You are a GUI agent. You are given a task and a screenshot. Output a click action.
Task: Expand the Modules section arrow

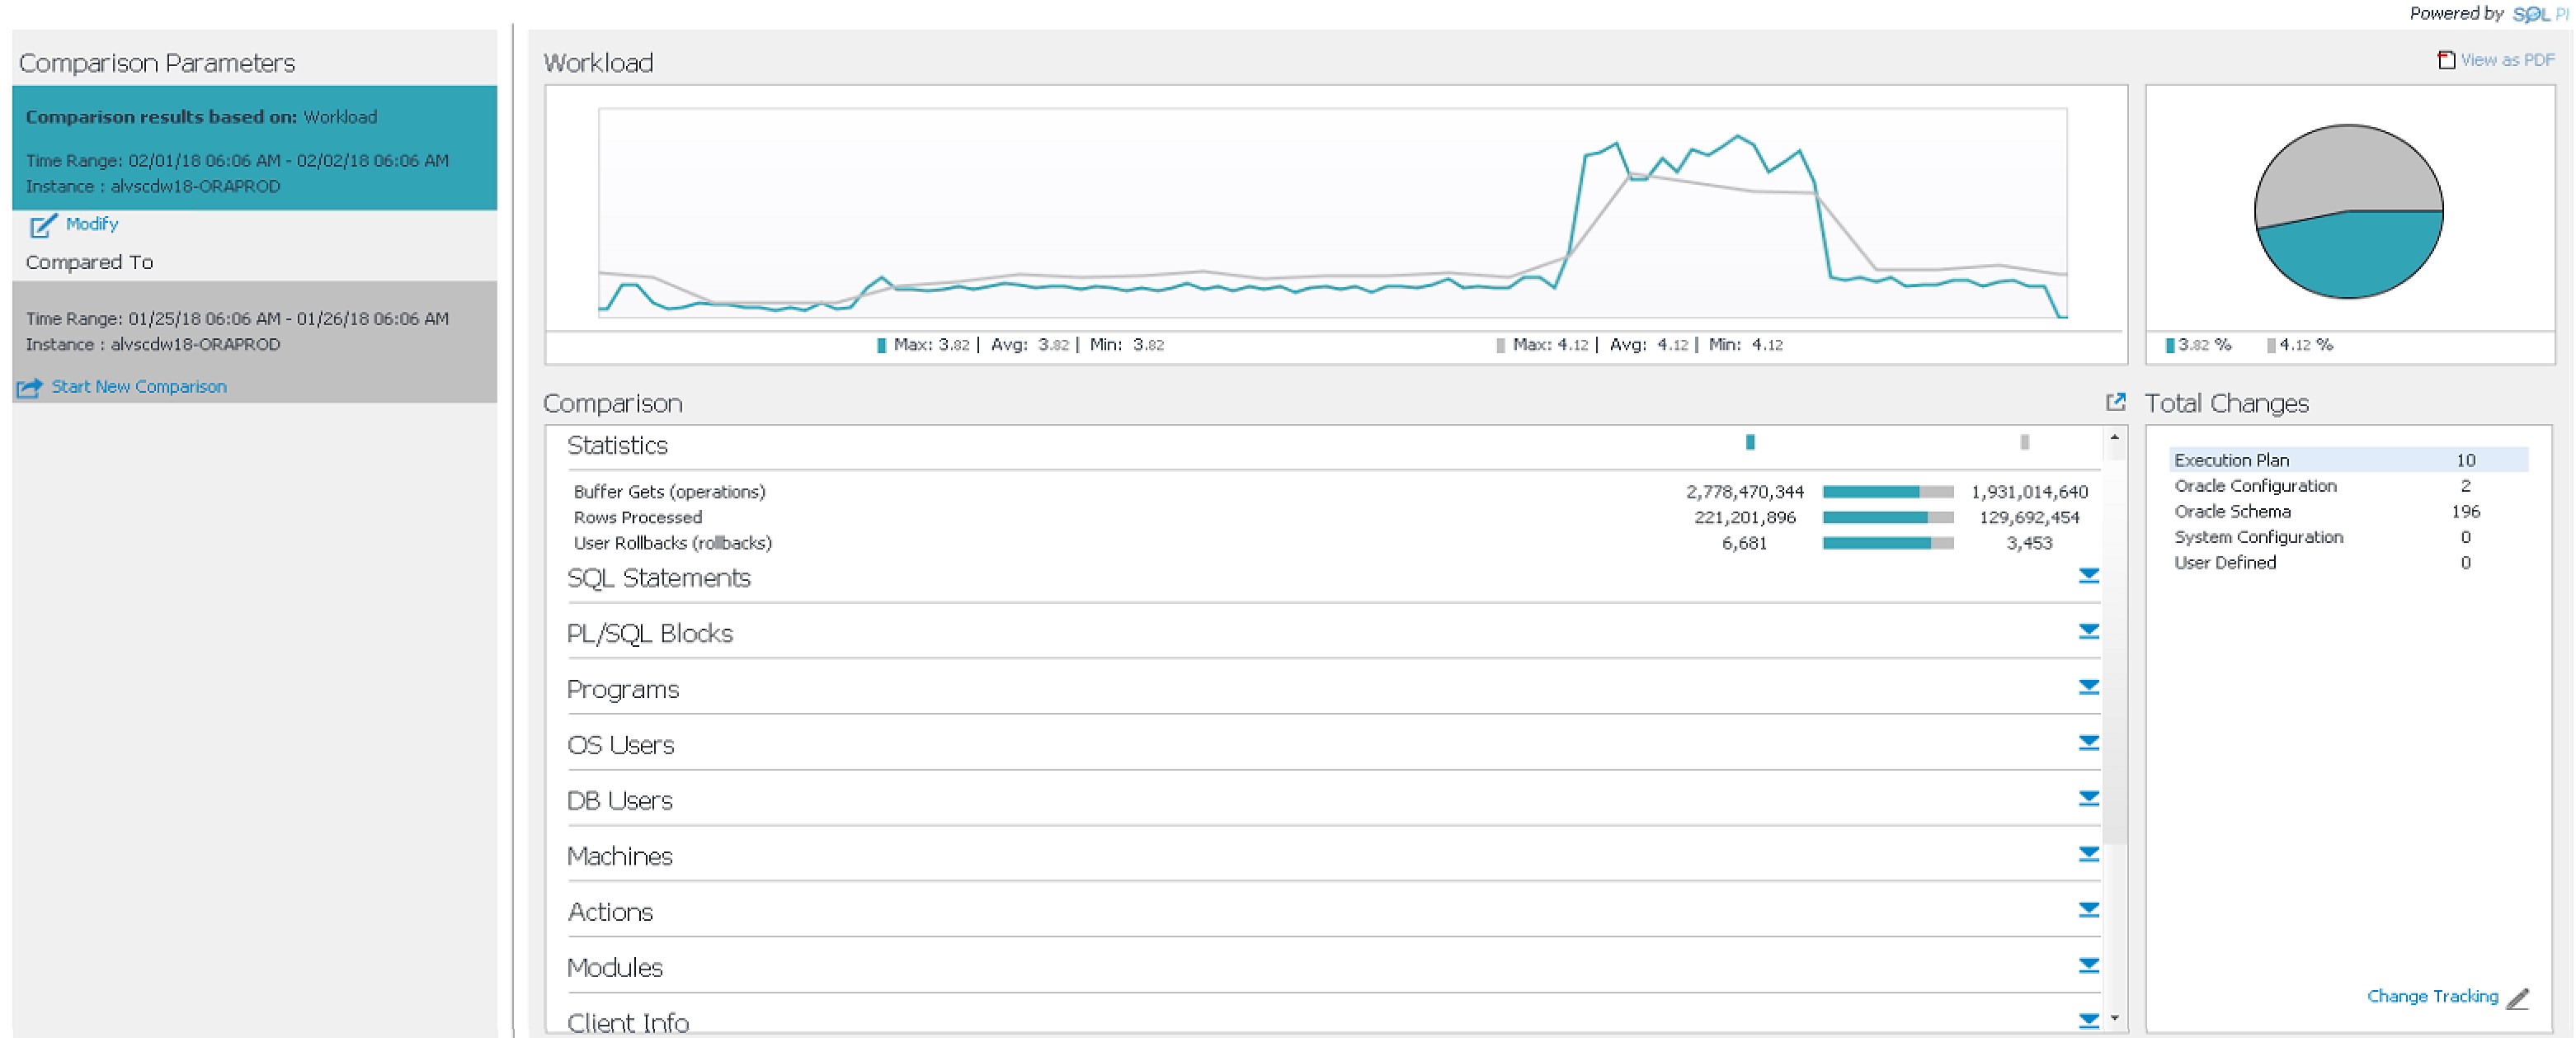point(2088,966)
